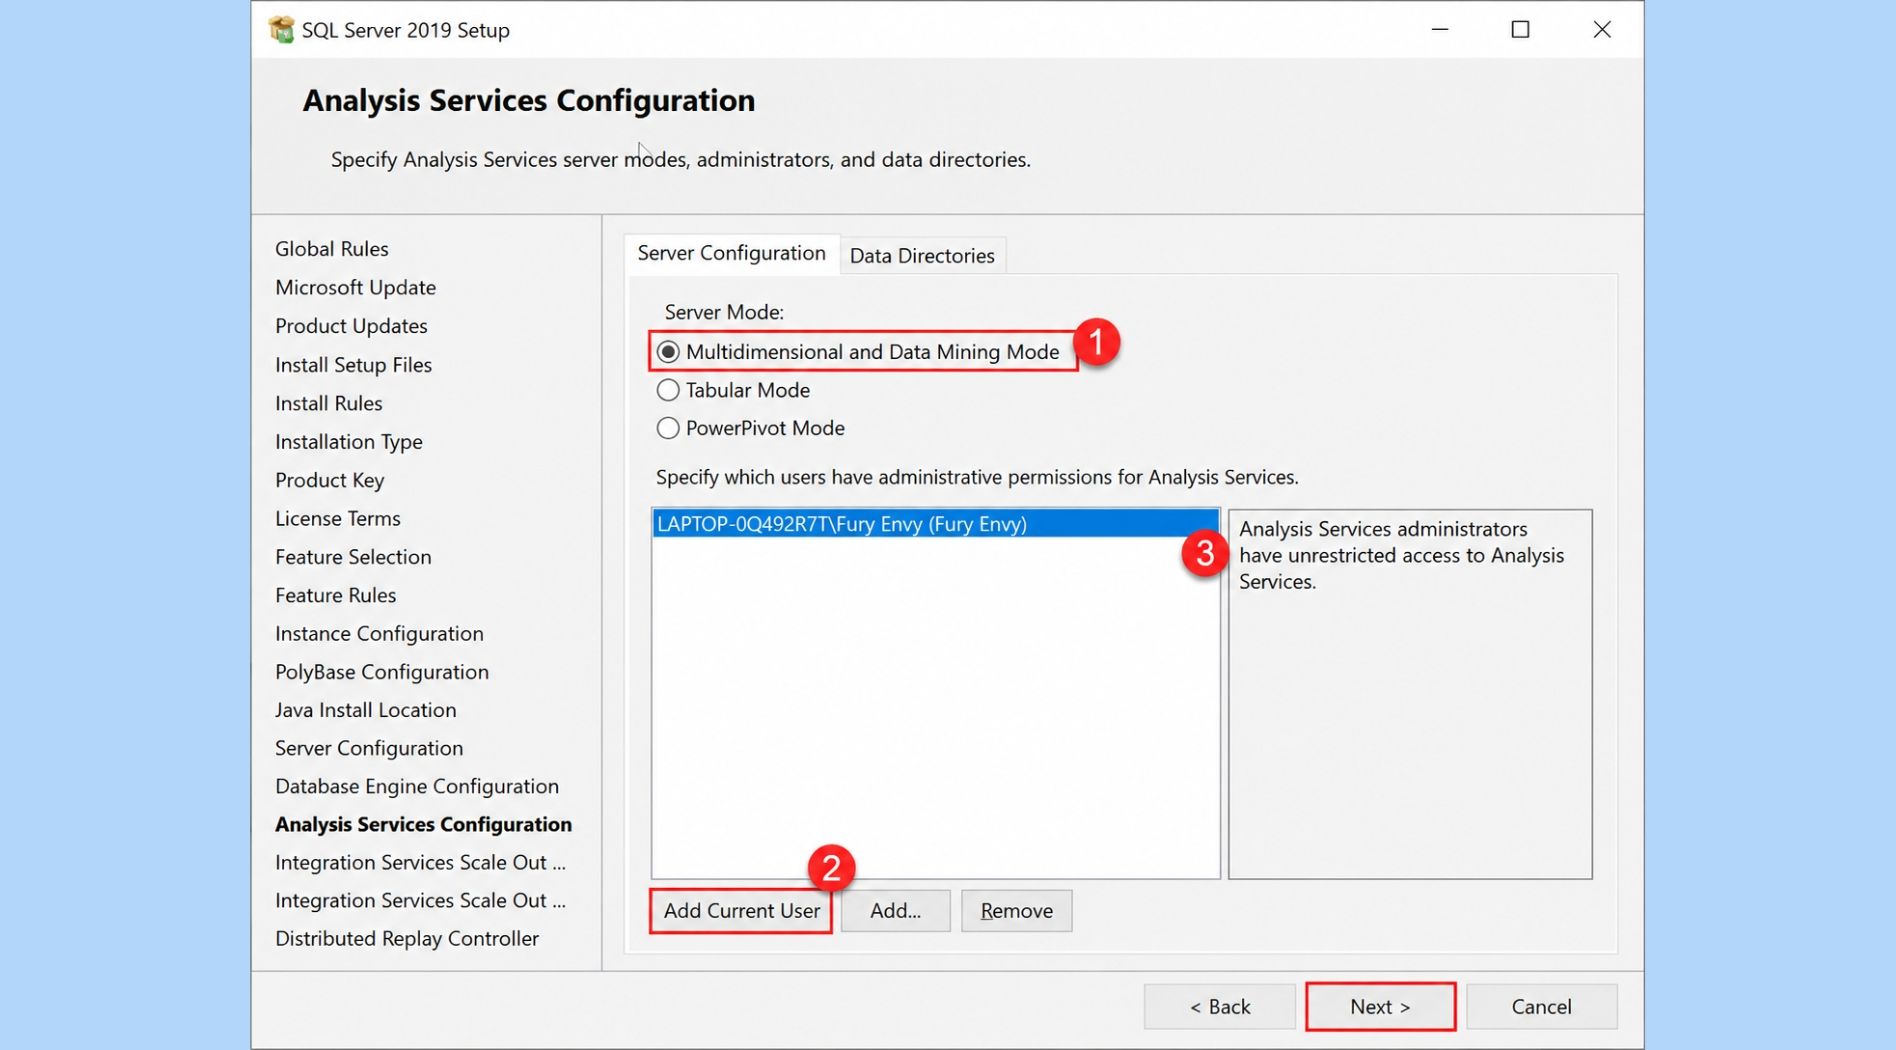The height and width of the screenshot is (1050, 1896).
Task: Click Feature Rules step
Action: [x=336, y=595]
